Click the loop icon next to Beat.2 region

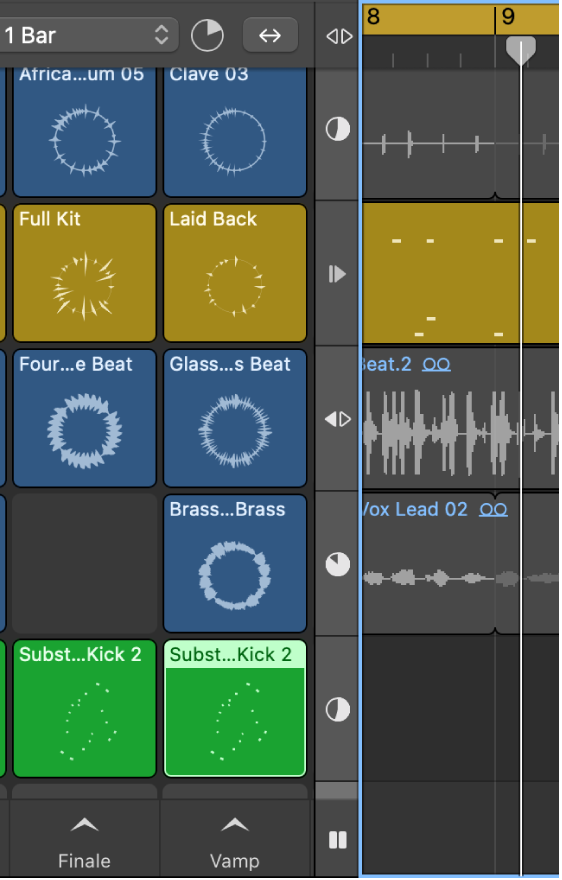[436, 365]
